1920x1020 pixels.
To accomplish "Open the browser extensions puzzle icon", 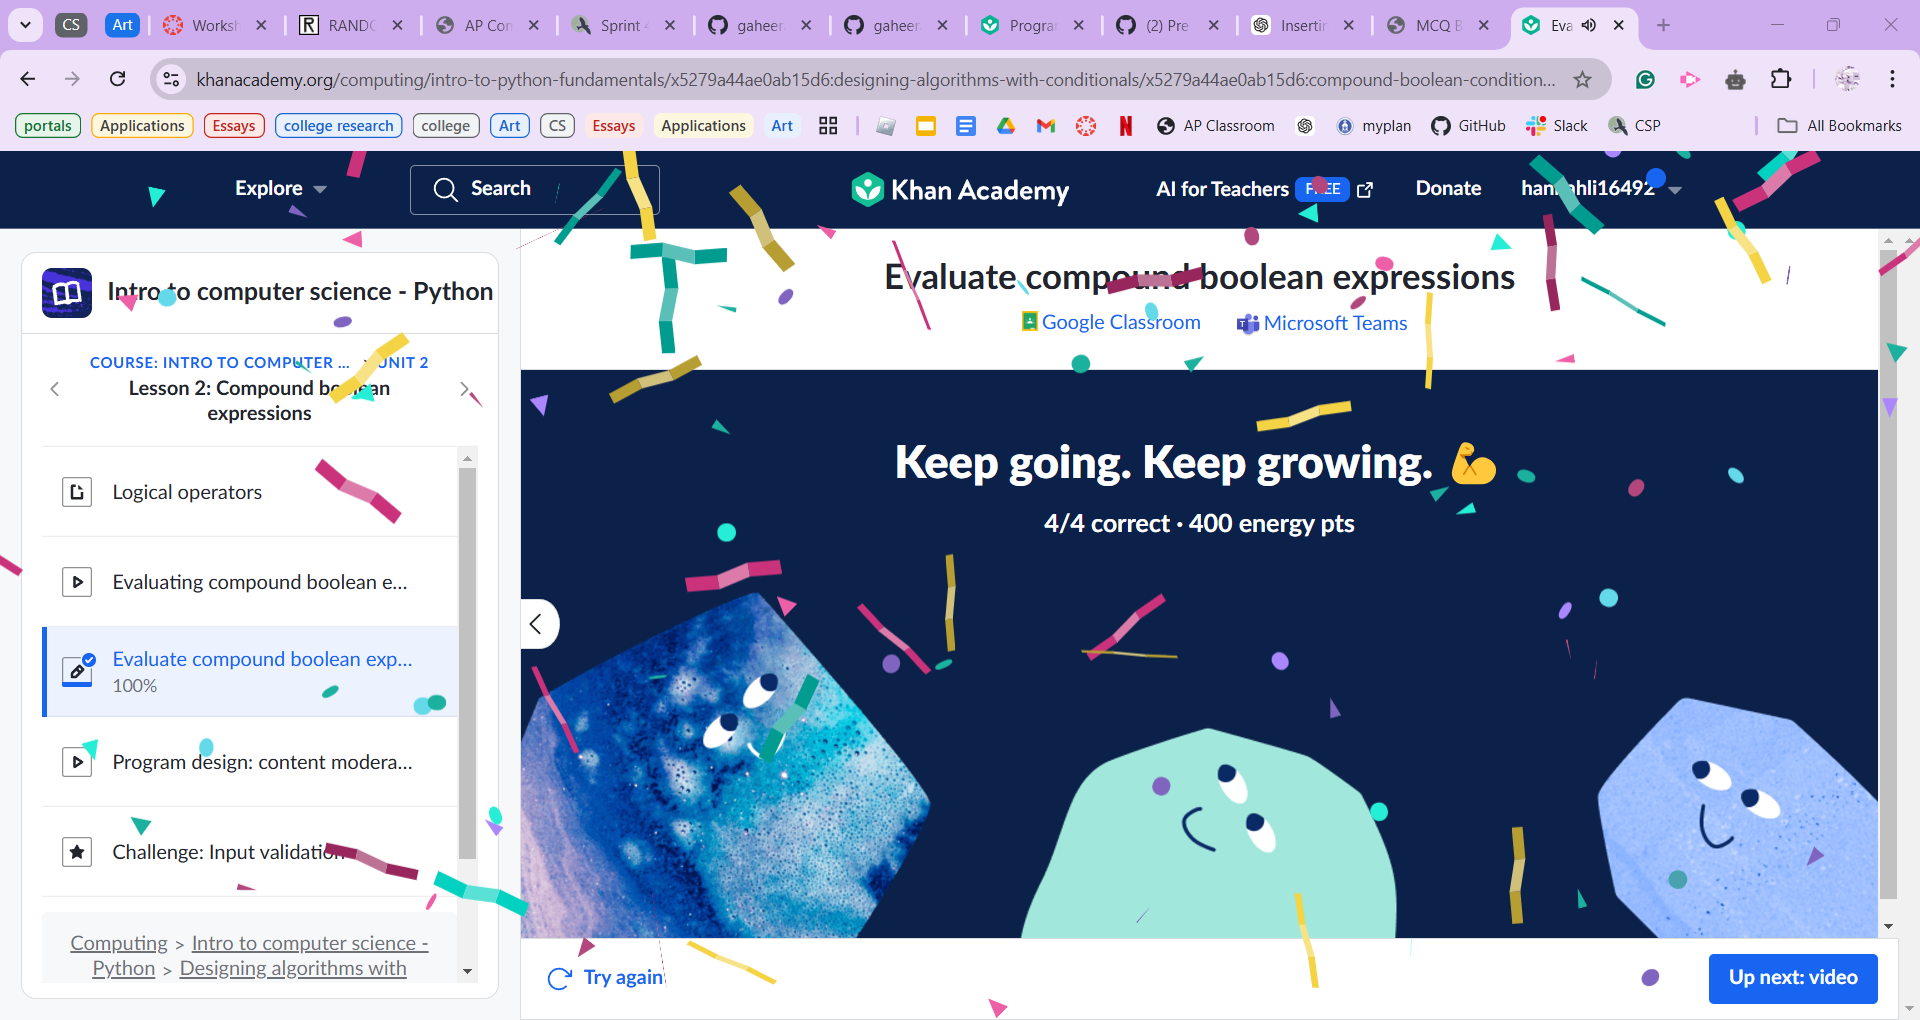I will (x=1781, y=79).
